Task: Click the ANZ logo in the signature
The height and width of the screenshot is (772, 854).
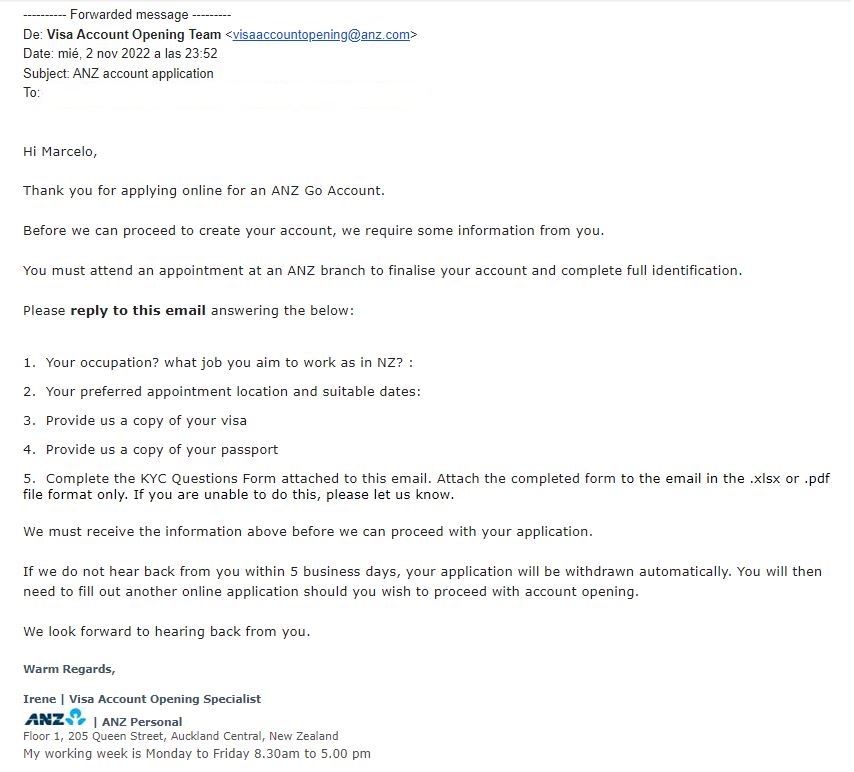Action: (55, 718)
